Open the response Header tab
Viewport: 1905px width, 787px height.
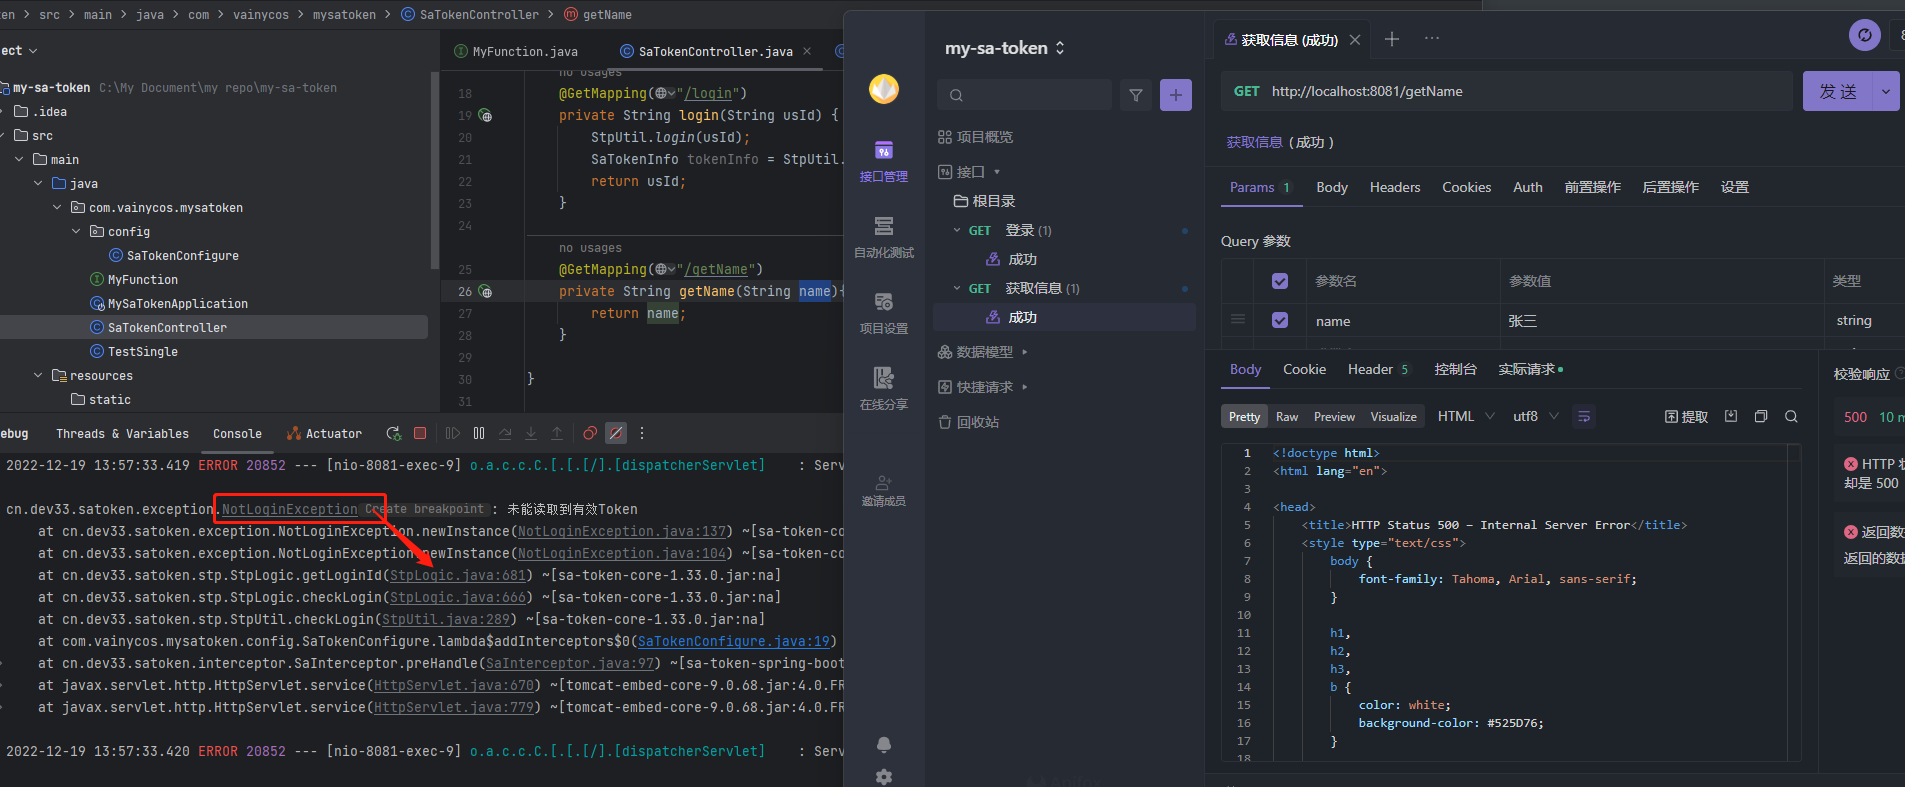tap(1378, 370)
